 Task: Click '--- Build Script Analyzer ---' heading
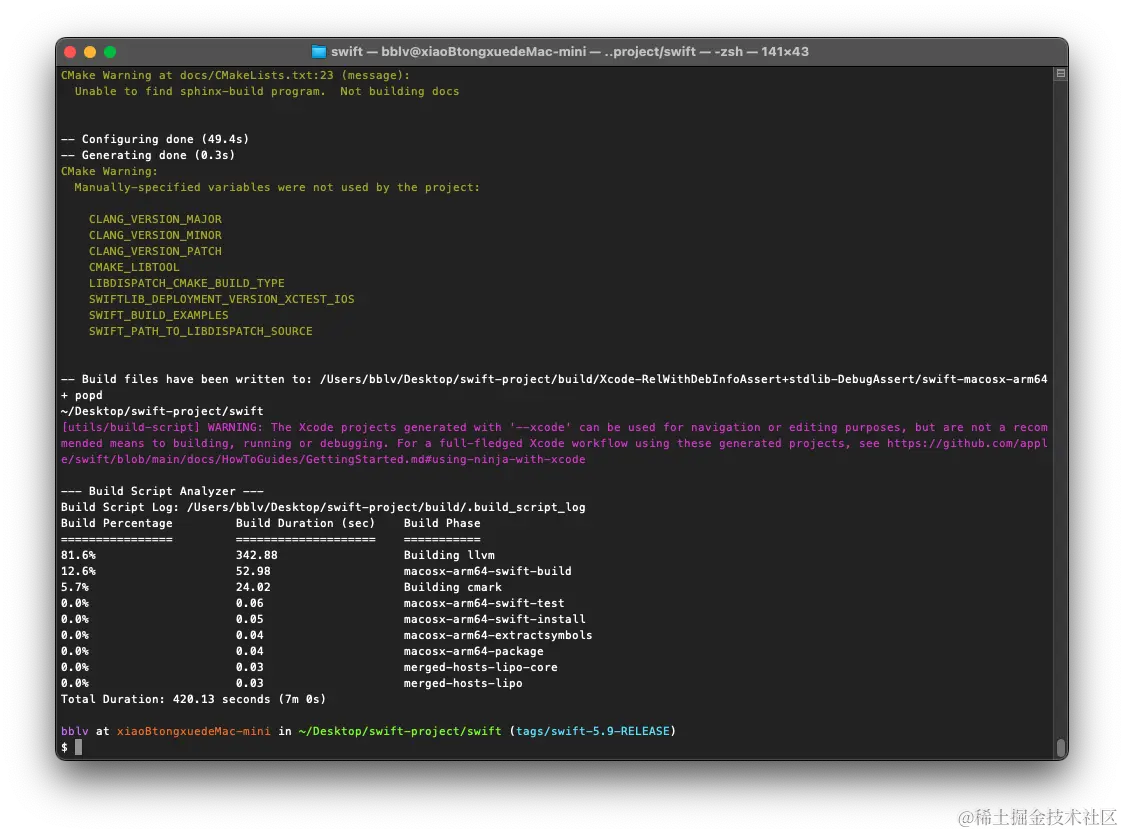(x=162, y=491)
